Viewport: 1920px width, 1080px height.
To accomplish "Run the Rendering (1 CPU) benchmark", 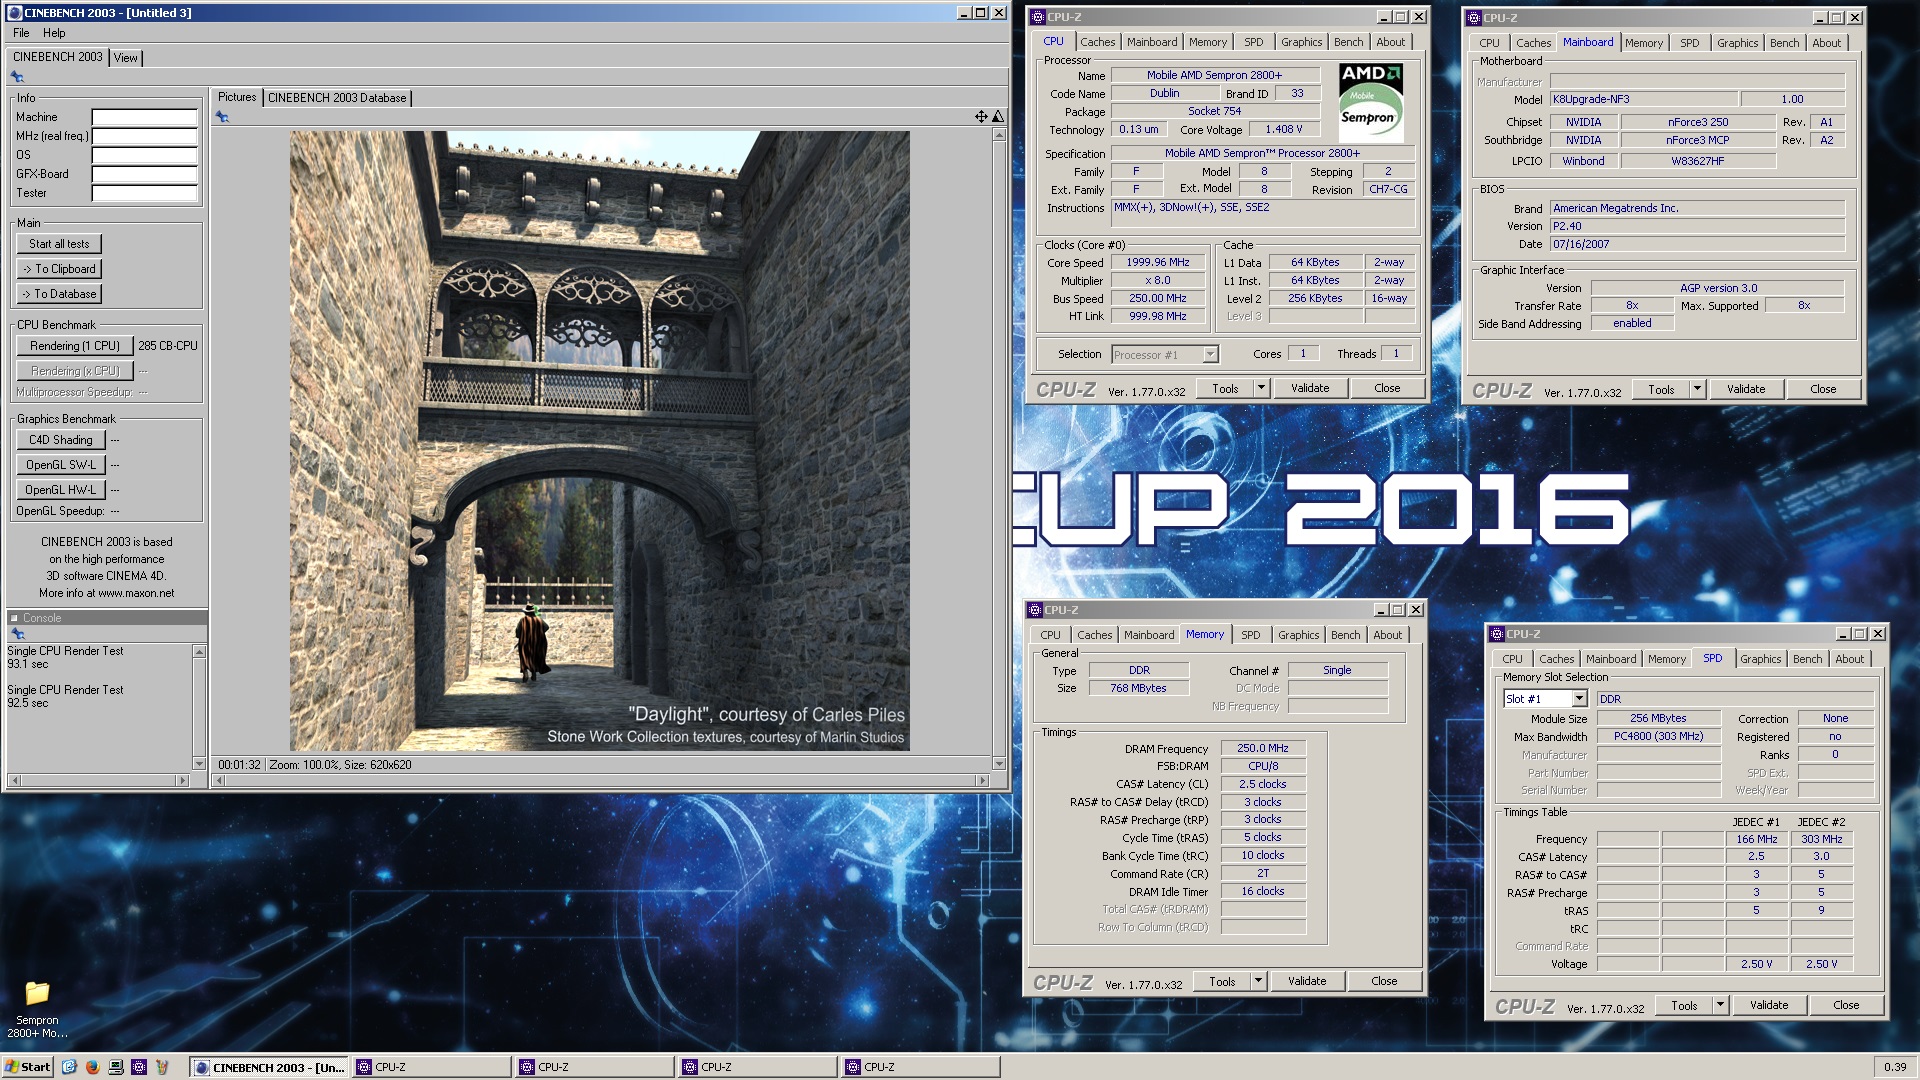I will [x=75, y=346].
